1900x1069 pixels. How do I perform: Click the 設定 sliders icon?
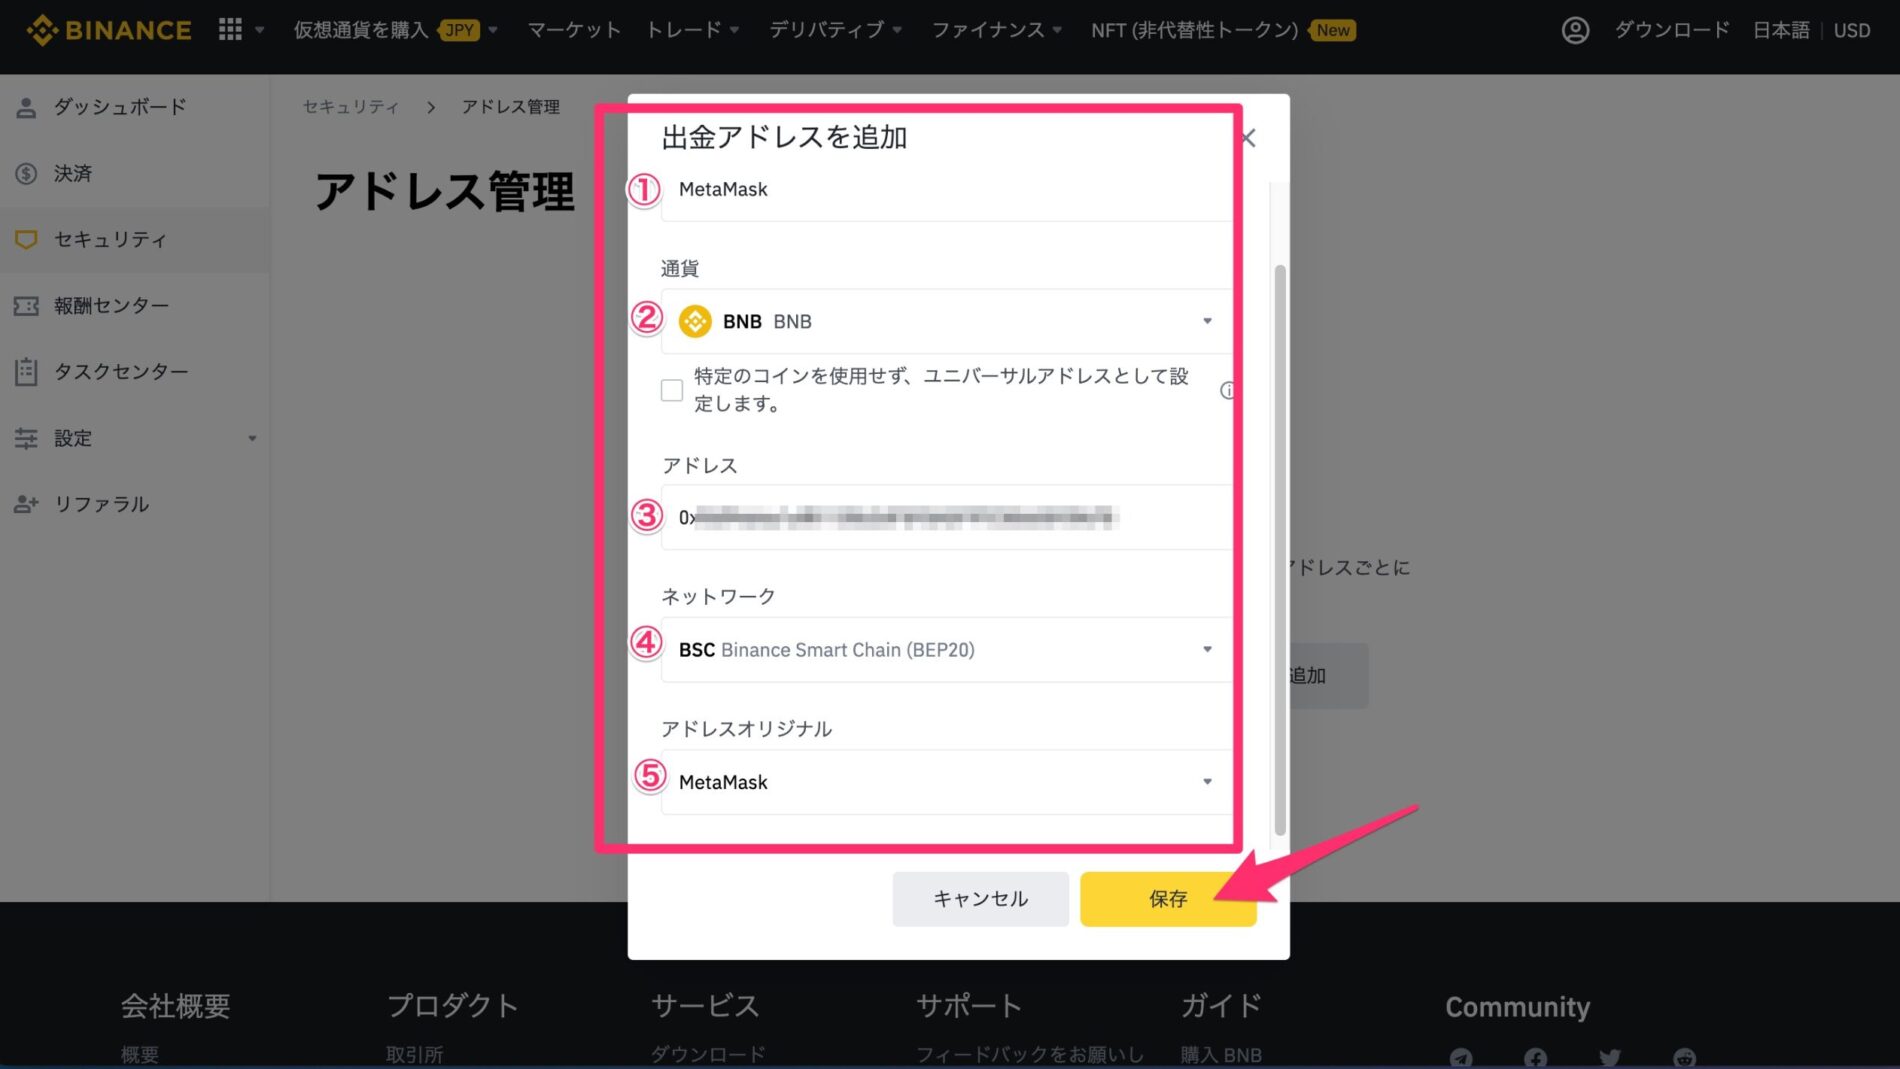click(x=27, y=438)
